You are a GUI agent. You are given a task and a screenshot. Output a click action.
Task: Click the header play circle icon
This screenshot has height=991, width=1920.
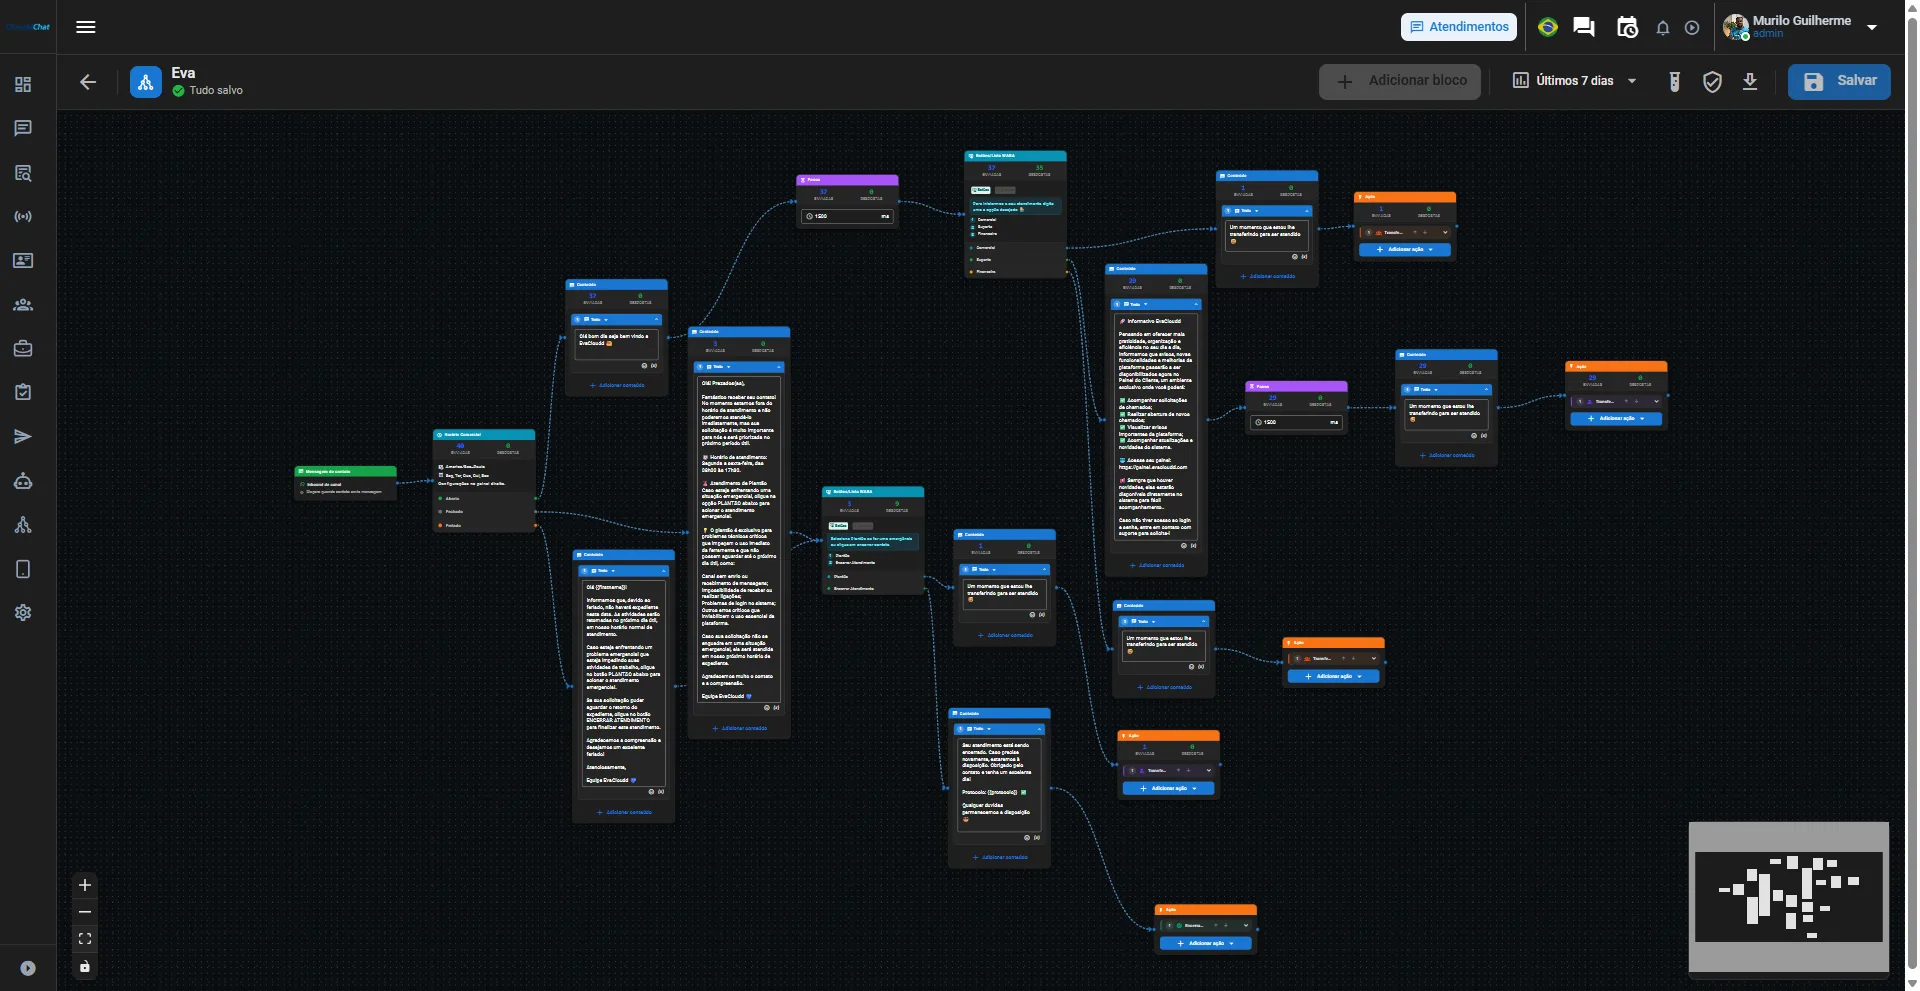coord(1692,28)
